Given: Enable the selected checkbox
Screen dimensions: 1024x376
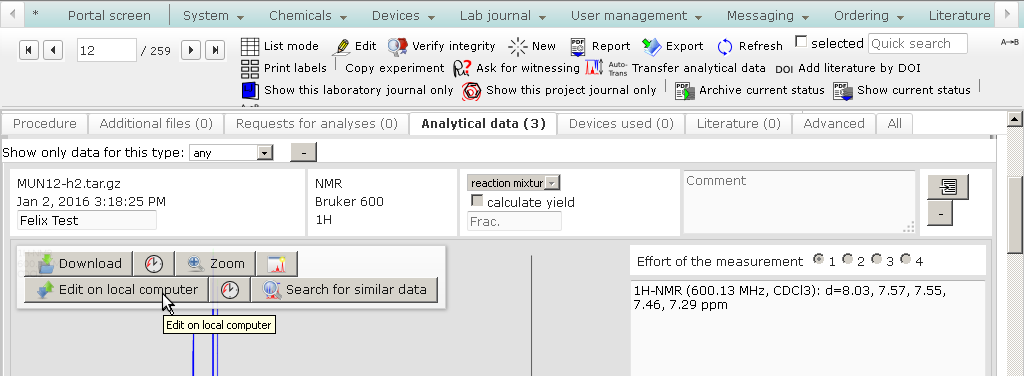Looking at the screenshot, I should (x=801, y=42).
